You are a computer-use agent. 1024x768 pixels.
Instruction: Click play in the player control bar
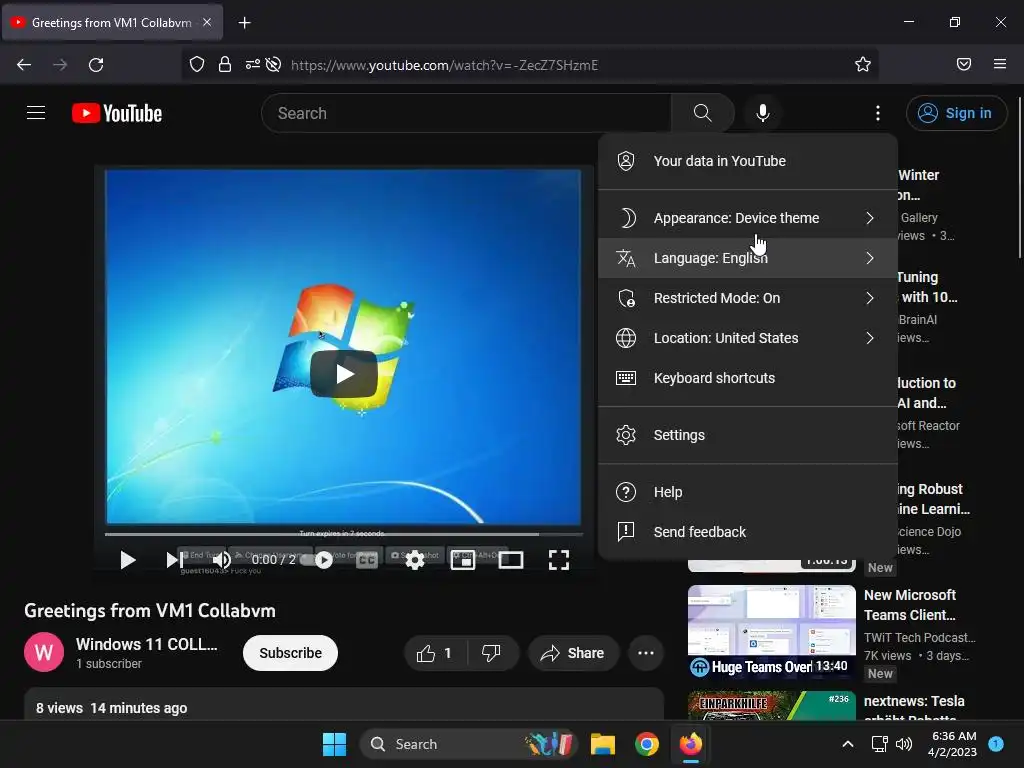127,560
